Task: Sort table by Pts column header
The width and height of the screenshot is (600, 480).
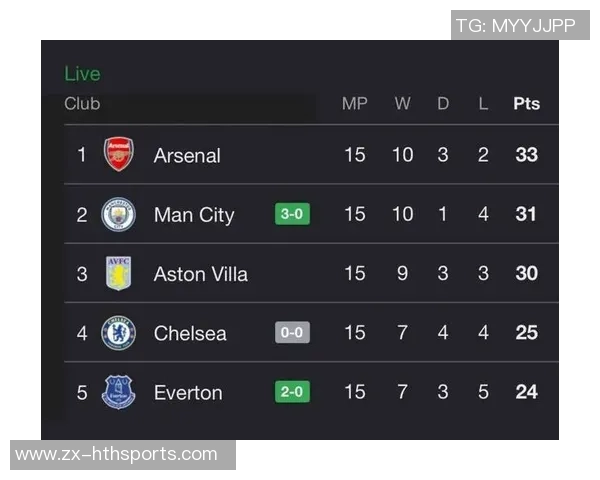Action: 526,104
